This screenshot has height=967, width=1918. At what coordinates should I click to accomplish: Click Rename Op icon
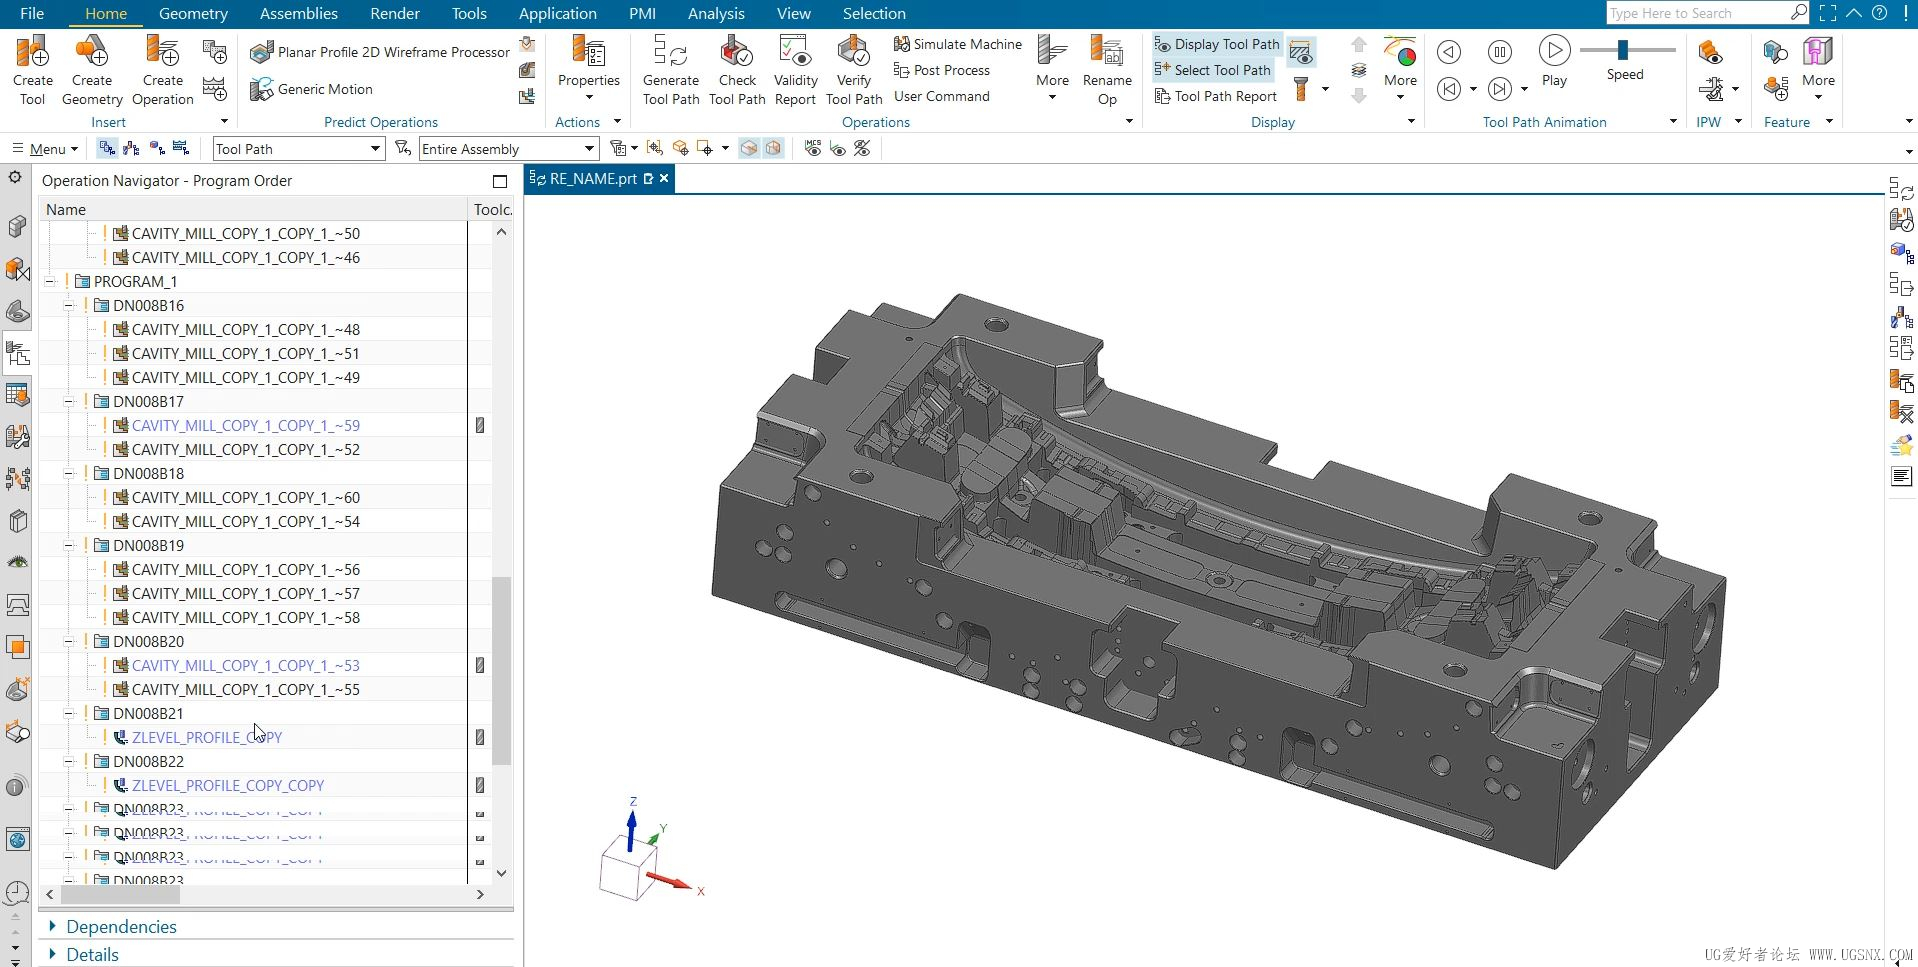1107,50
